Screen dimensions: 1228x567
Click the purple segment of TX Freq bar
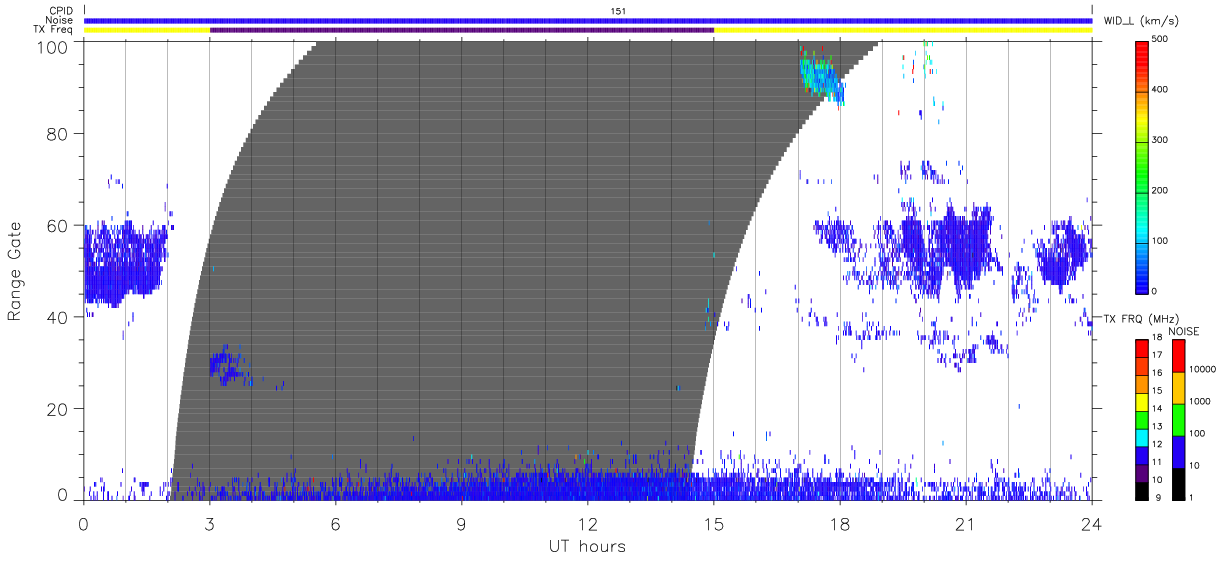[462, 30]
